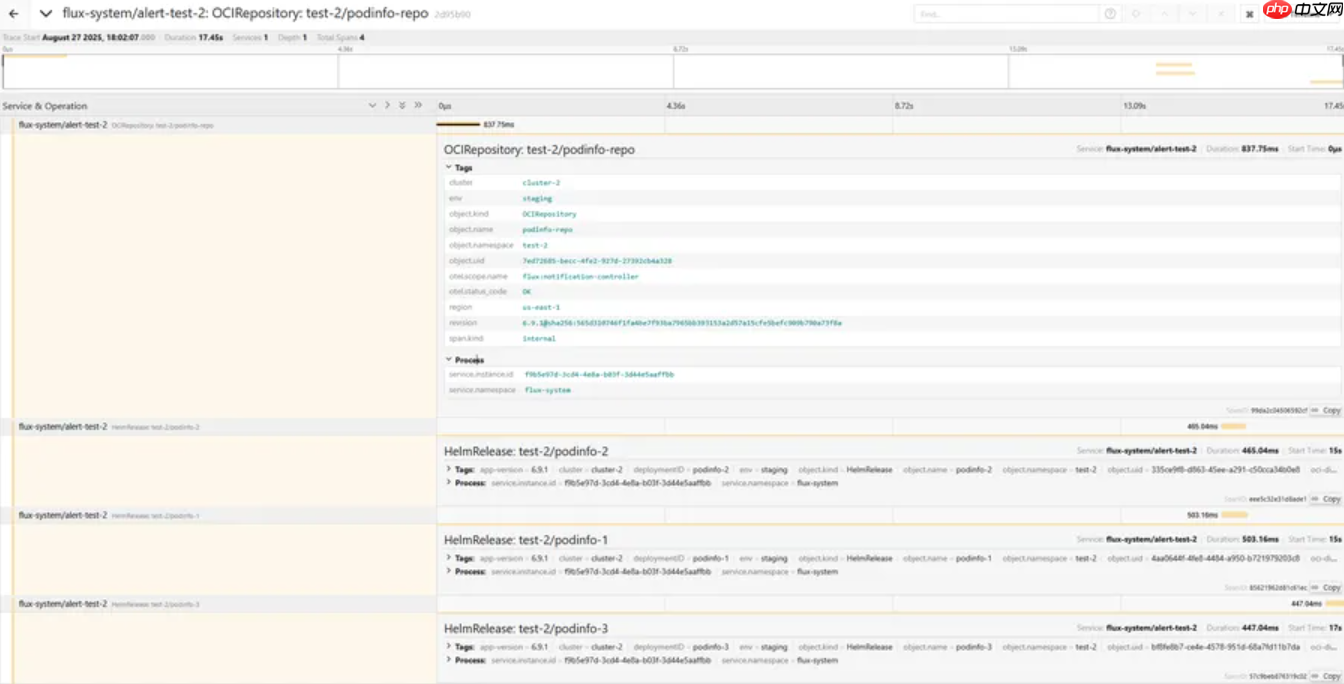Go to next search result arrow
The height and width of the screenshot is (684, 1344).
(1192, 14)
